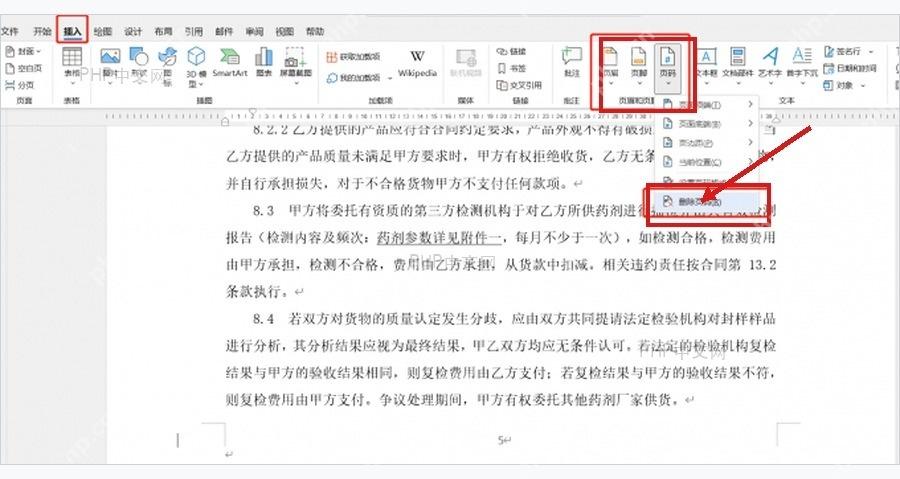Choose 页面顶端 (Top of Page) menu entry
This screenshot has height=479, width=900.
pos(707,104)
